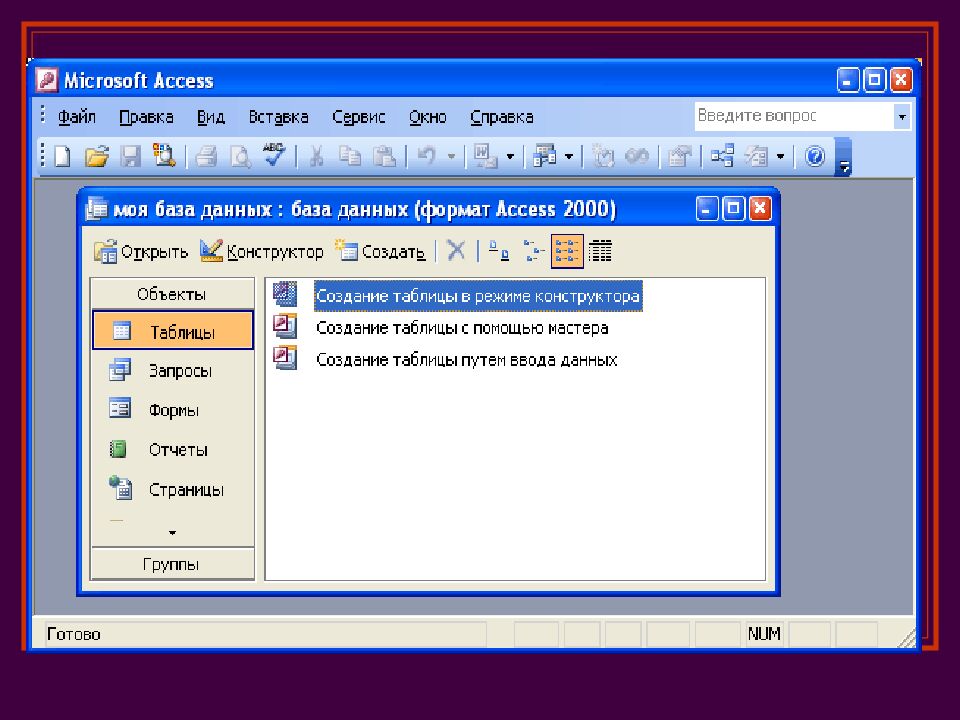Run the spelling check toolbar icon
Viewport: 960px width, 720px height.
tap(273, 156)
